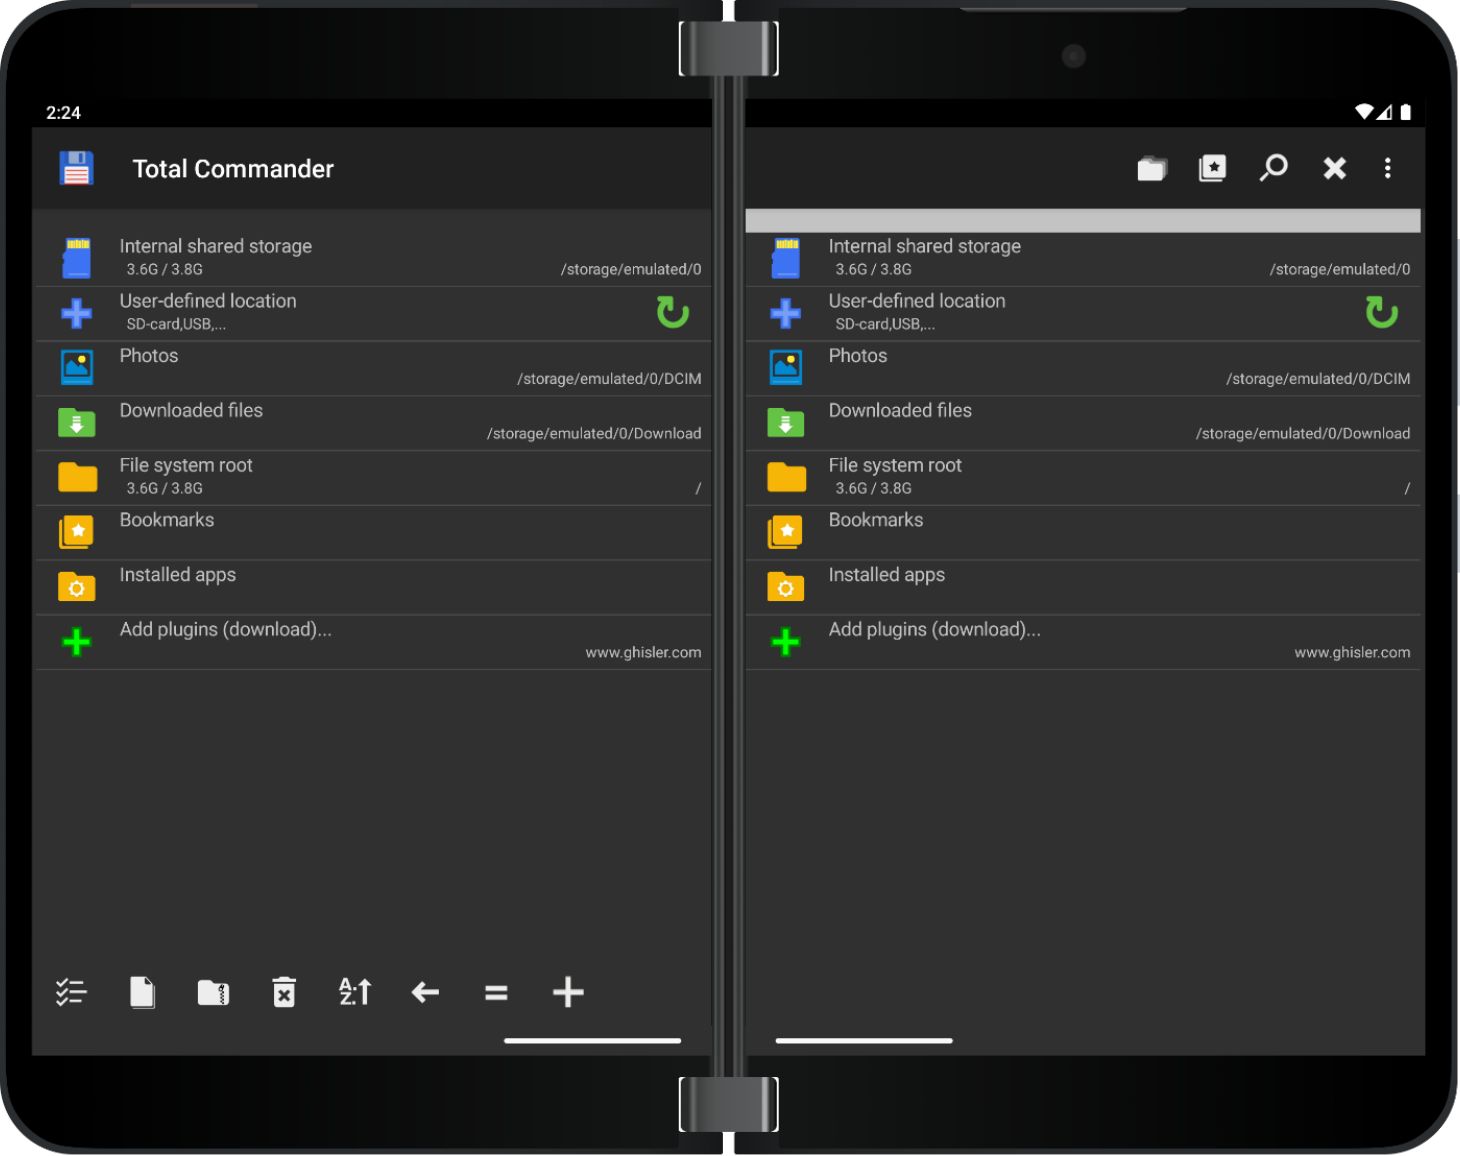Screen dimensions: 1460x1156
Task: Open Installed apps in right panel
Action: [1083, 588]
